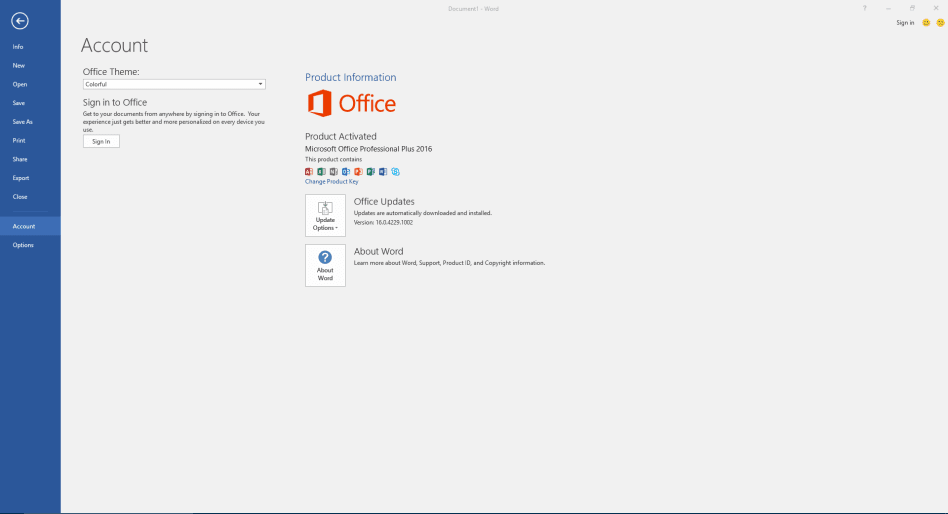Restore down the Word window

click(912, 8)
